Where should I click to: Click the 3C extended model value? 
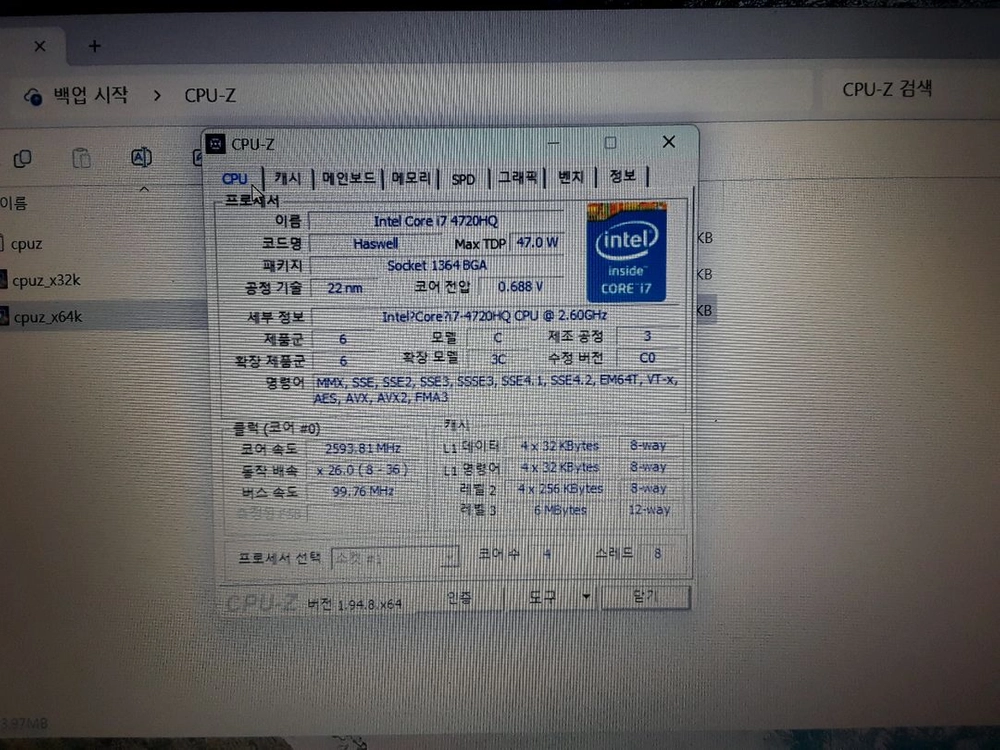(x=498, y=359)
